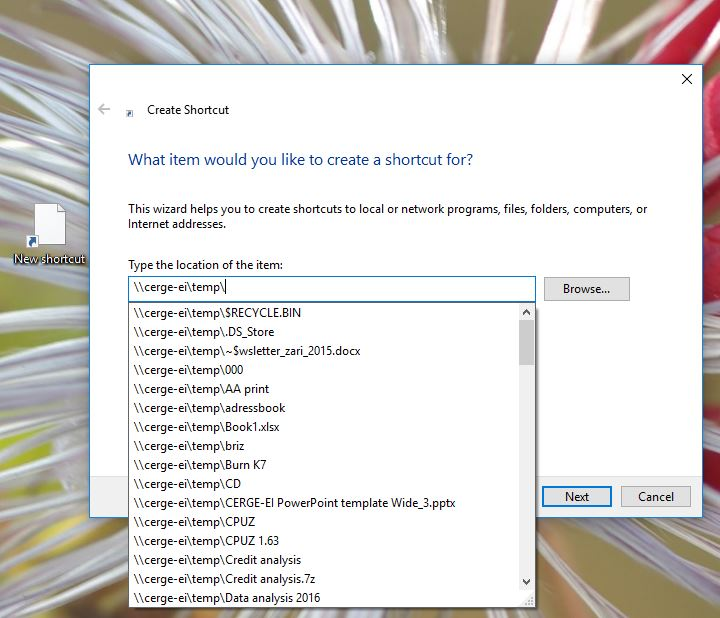Select the Data analysis 2016 suggestion
The height and width of the screenshot is (618, 720).
[x=227, y=598]
